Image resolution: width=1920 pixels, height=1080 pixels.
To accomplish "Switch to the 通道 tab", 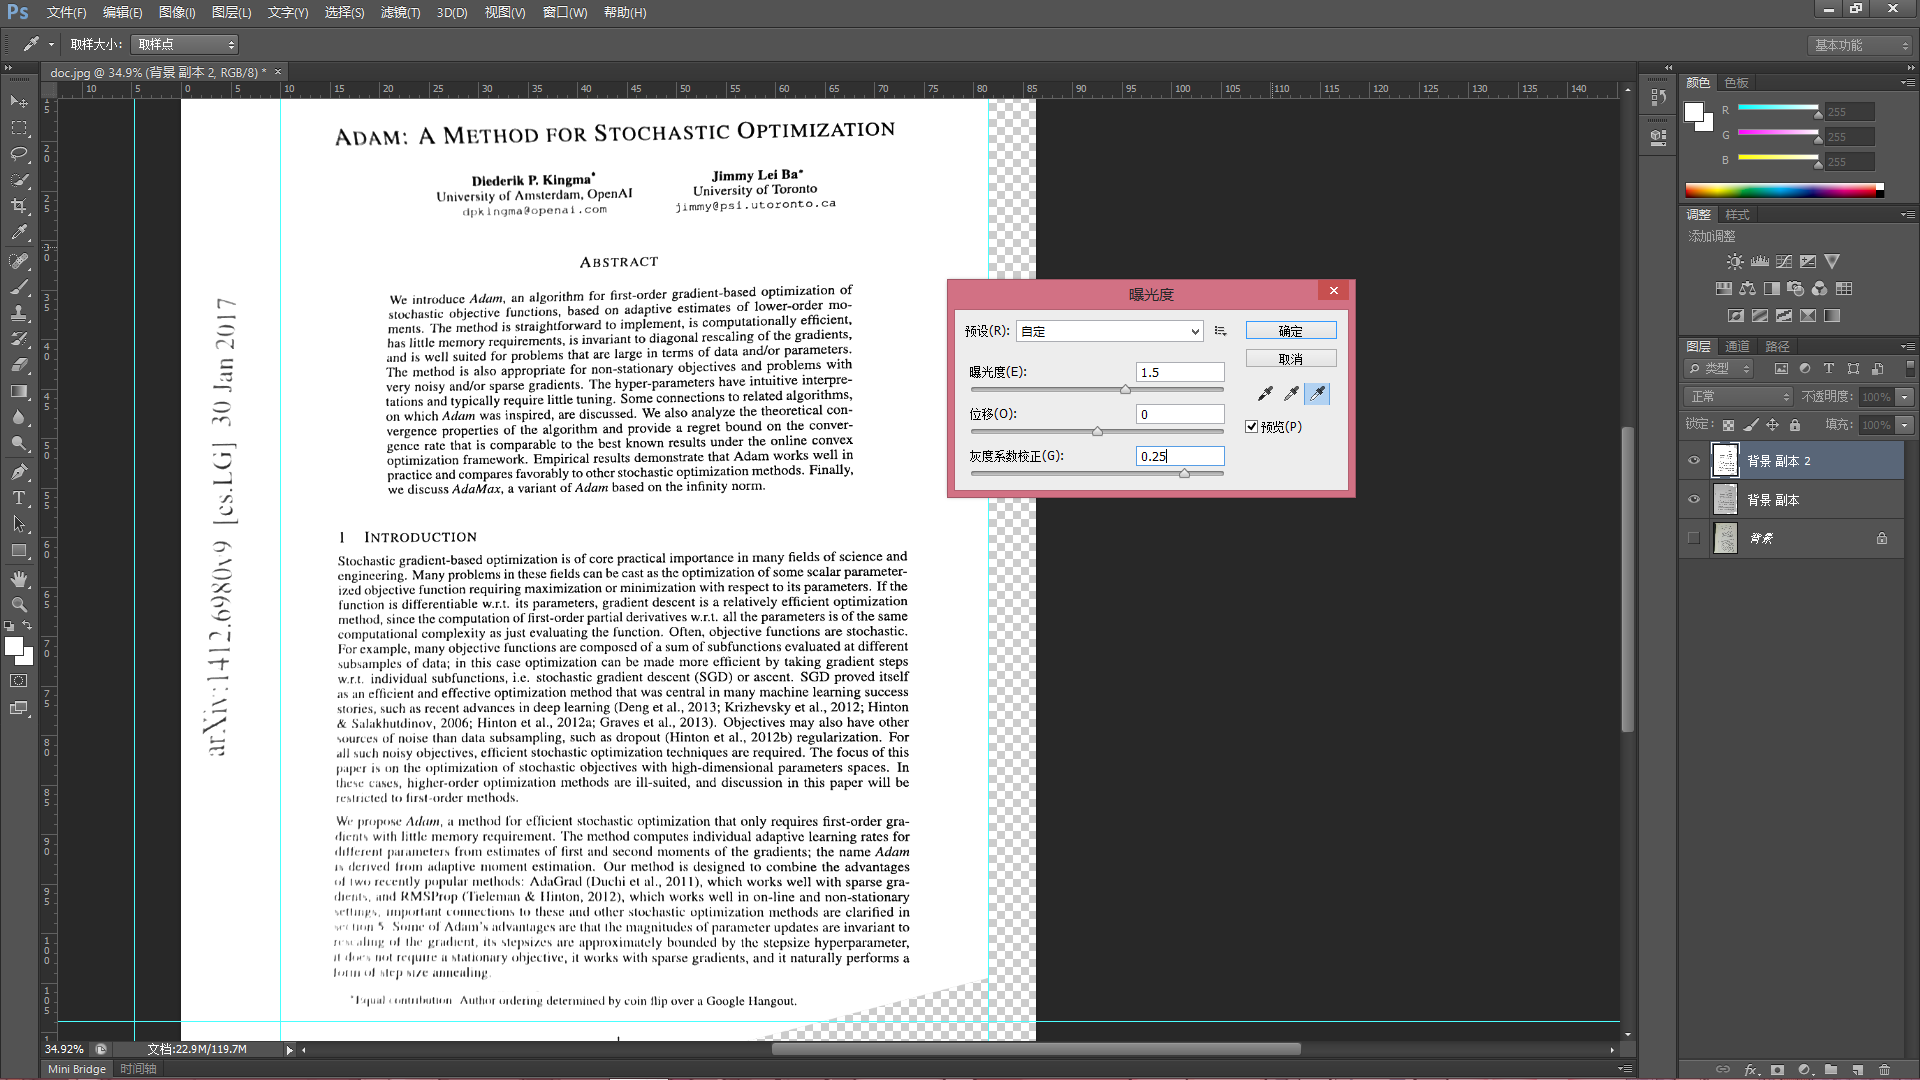I will pos(1737,347).
